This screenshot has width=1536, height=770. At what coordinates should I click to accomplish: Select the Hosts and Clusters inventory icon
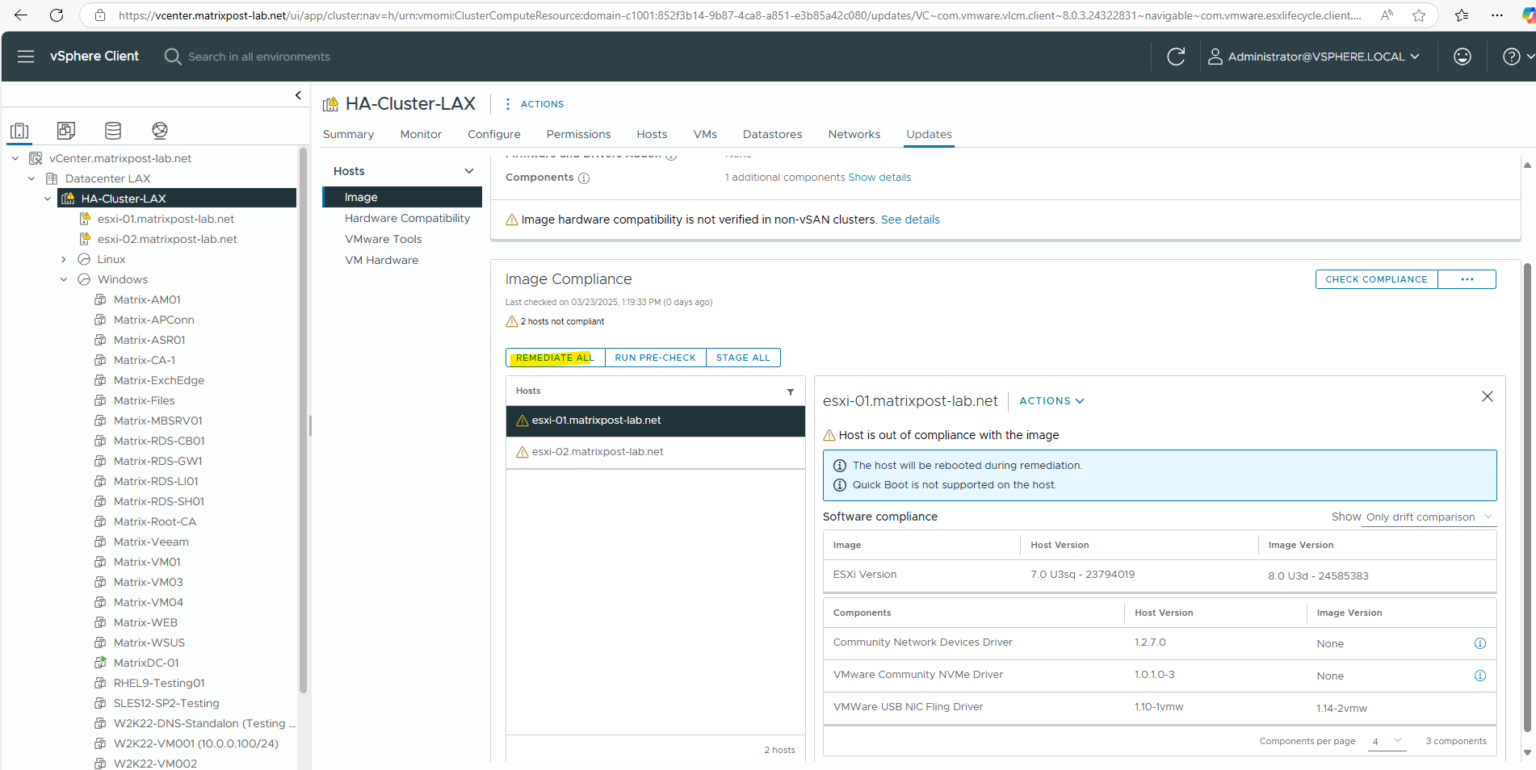(x=20, y=130)
